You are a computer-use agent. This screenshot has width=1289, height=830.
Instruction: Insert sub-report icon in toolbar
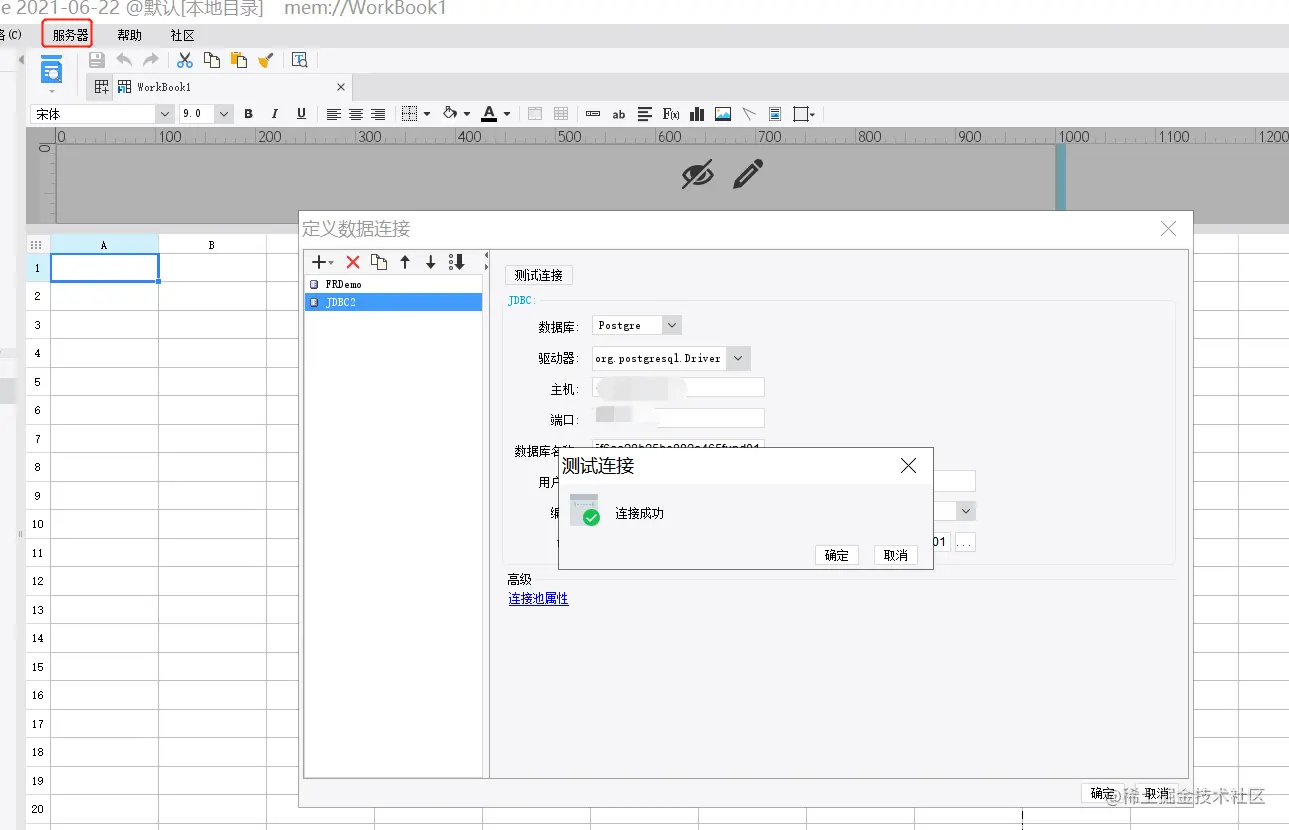pos(775,114)
